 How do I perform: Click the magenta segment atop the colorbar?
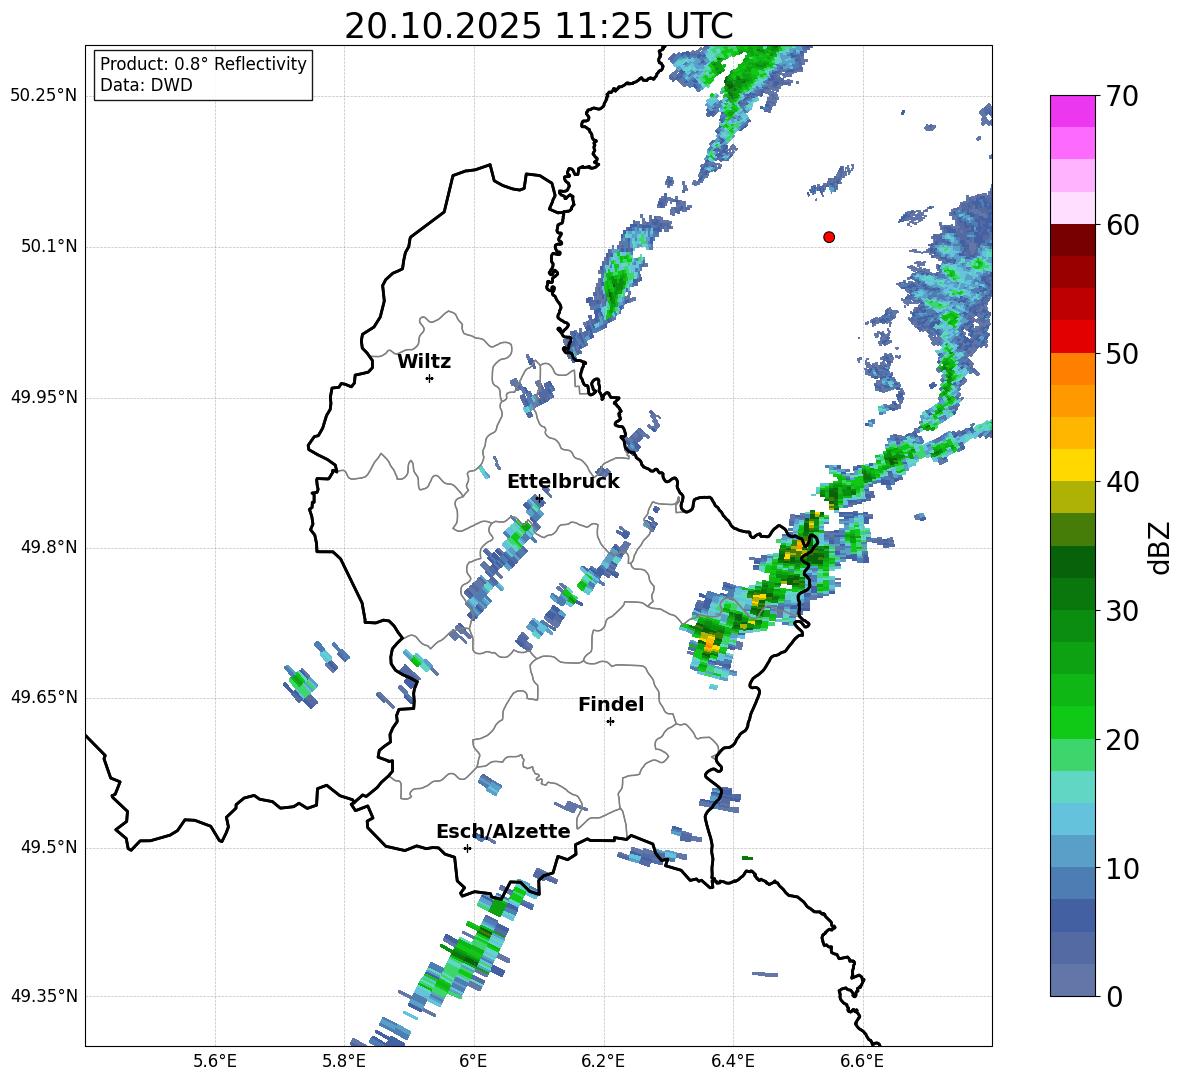pyautogui.click(x=1073, y=111)
